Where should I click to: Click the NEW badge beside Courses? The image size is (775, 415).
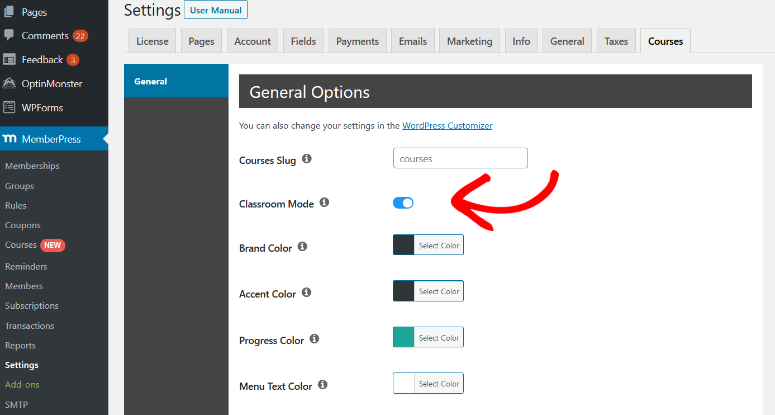point(52,245)
